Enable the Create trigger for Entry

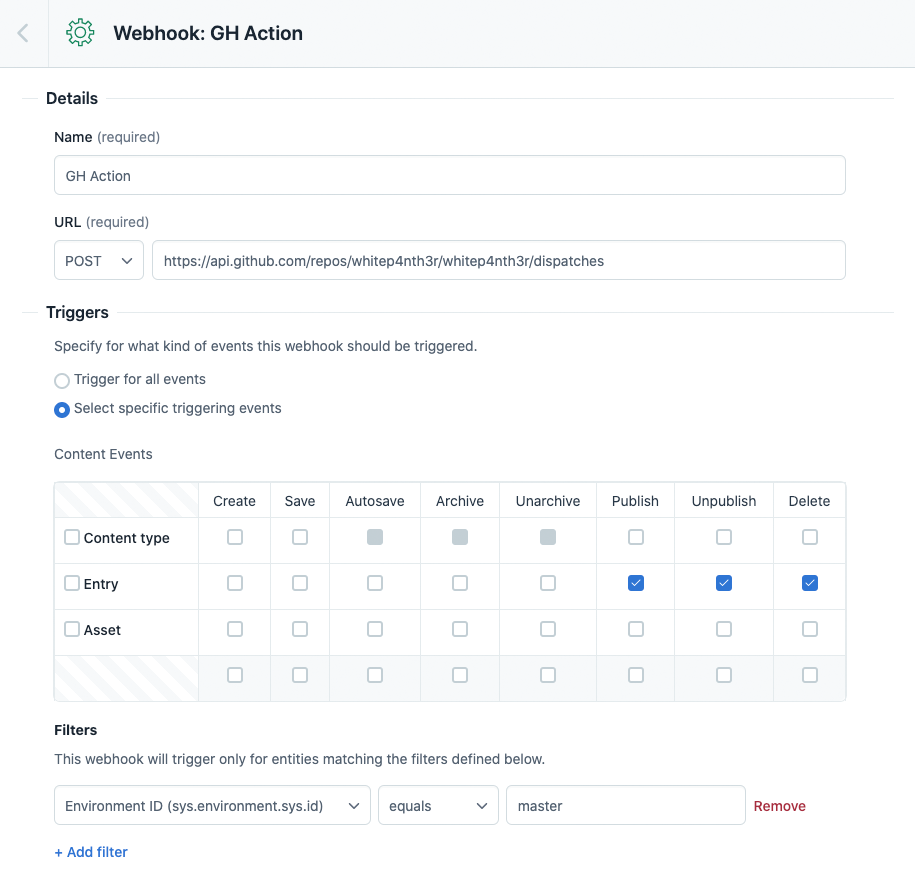(x=234, y=582)
